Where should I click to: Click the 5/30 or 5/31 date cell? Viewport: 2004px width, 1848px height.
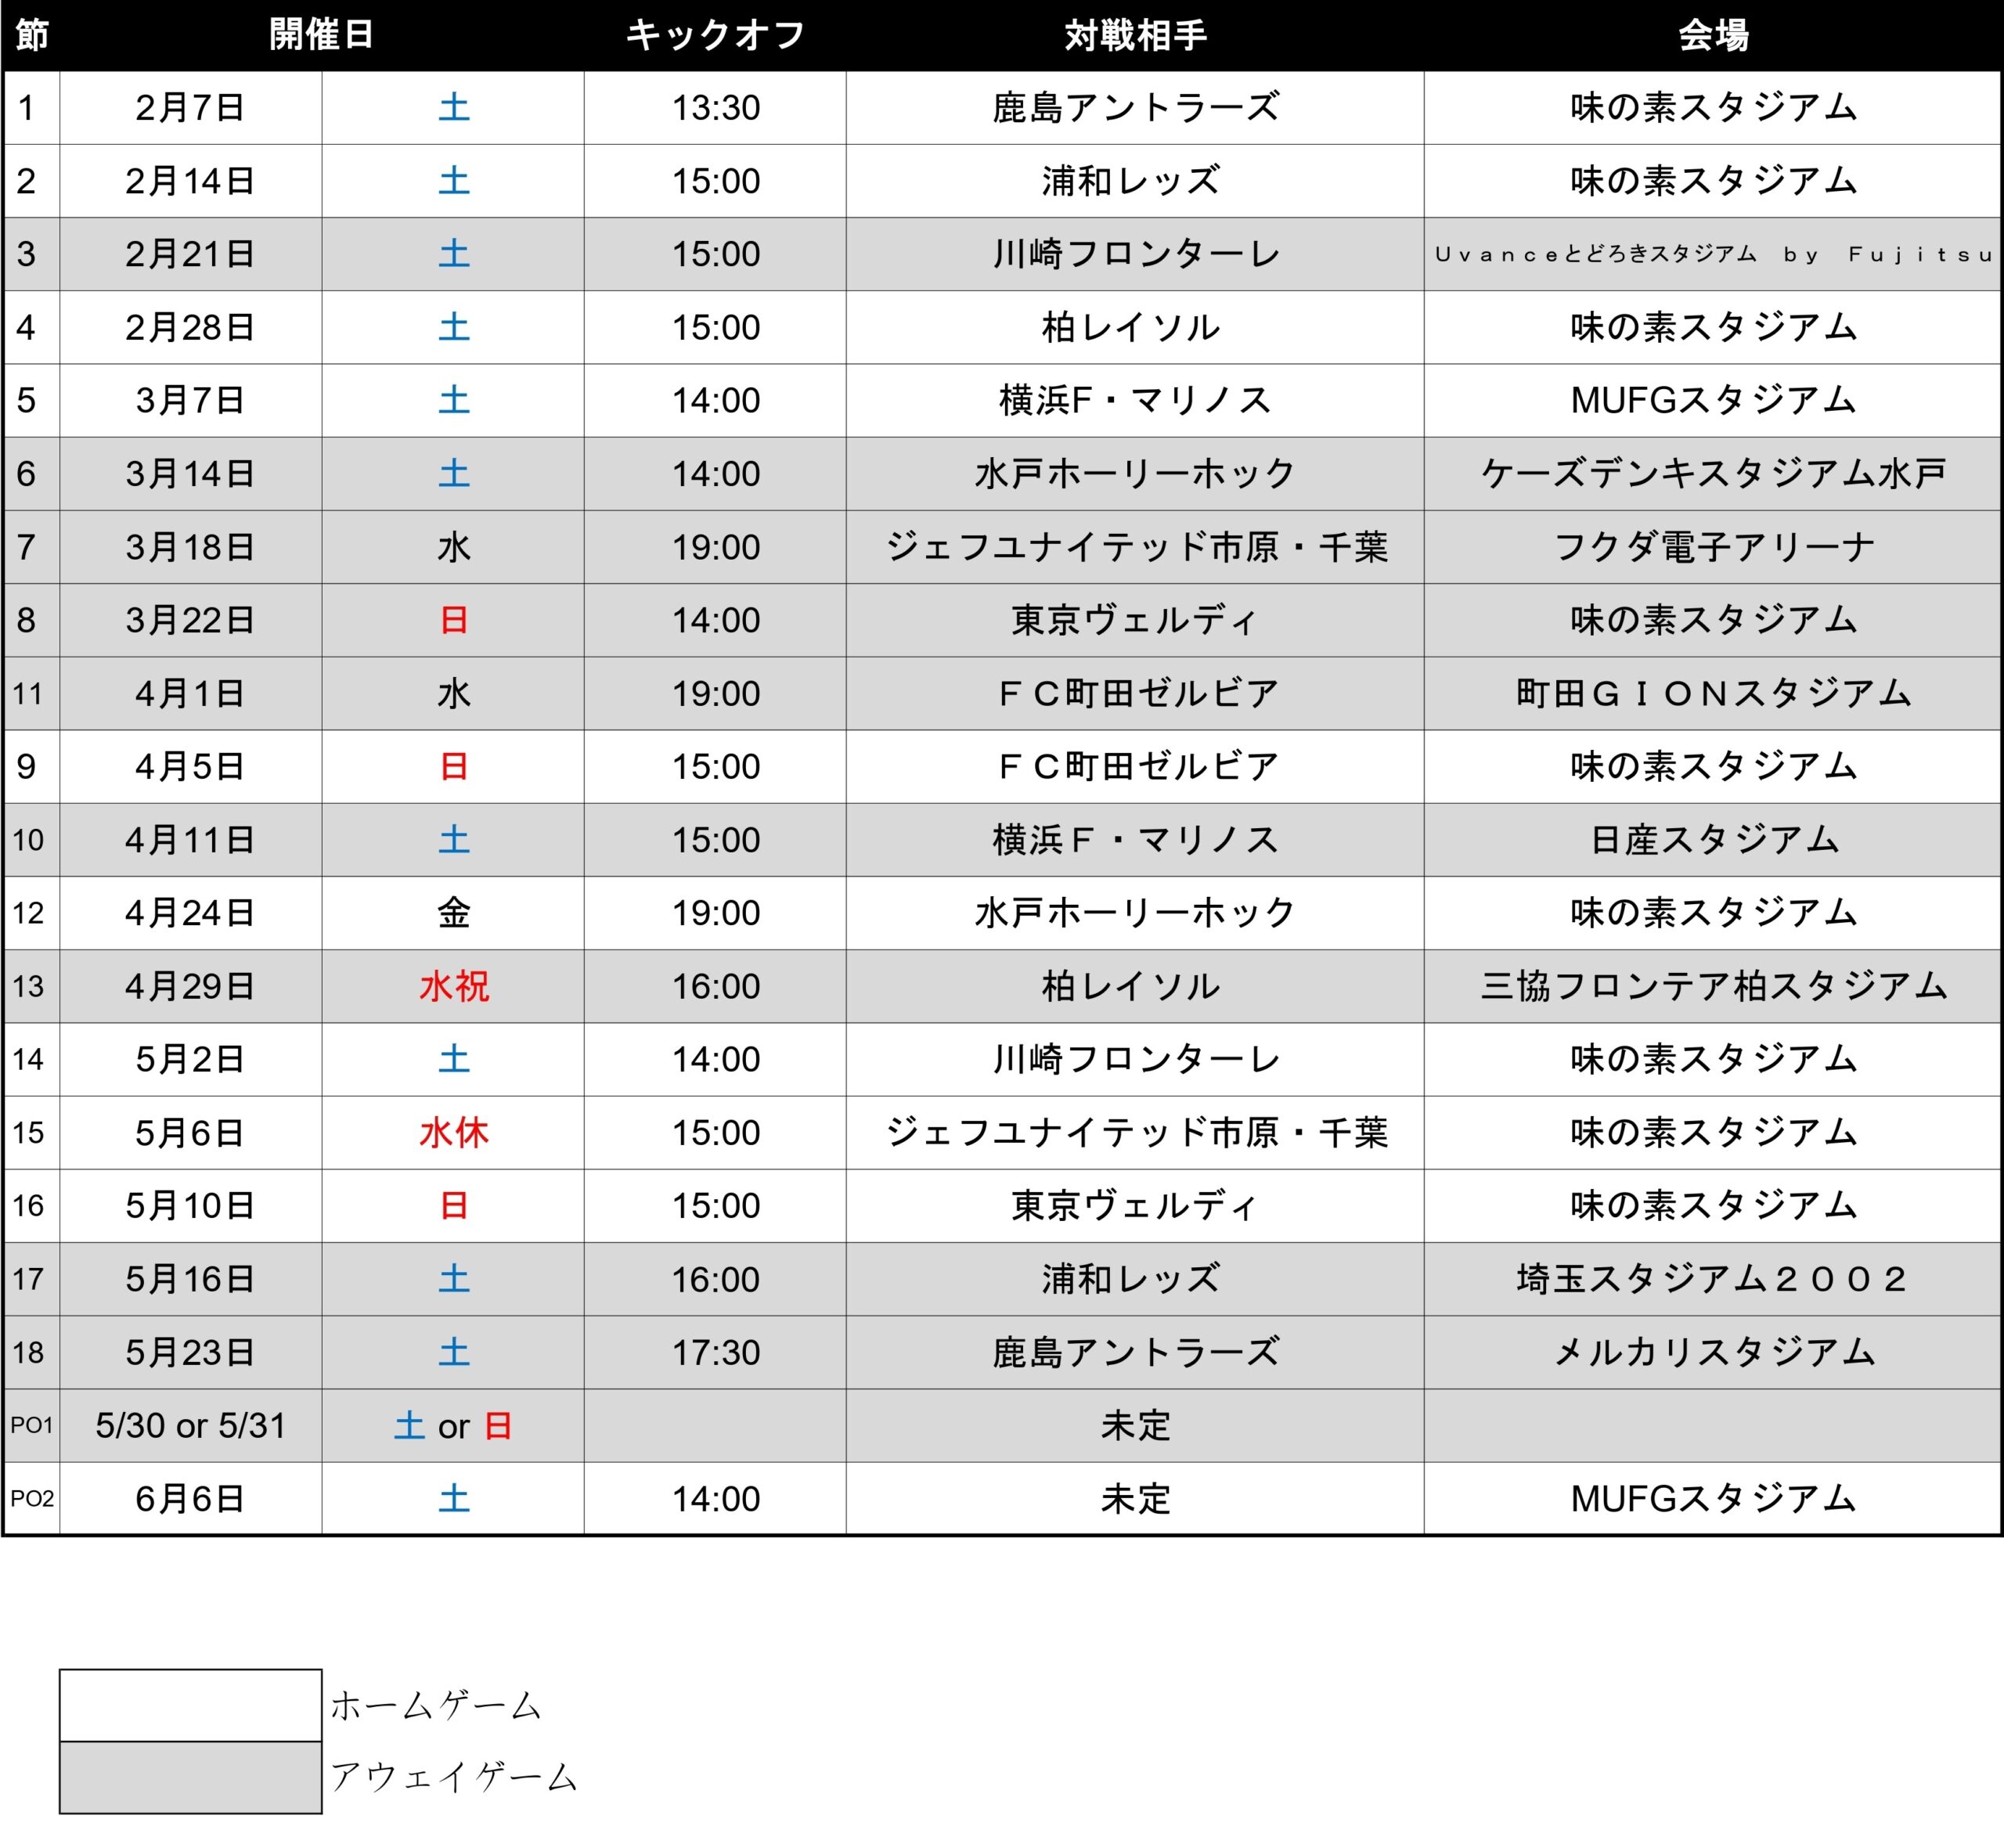(x=190, y=1425)
